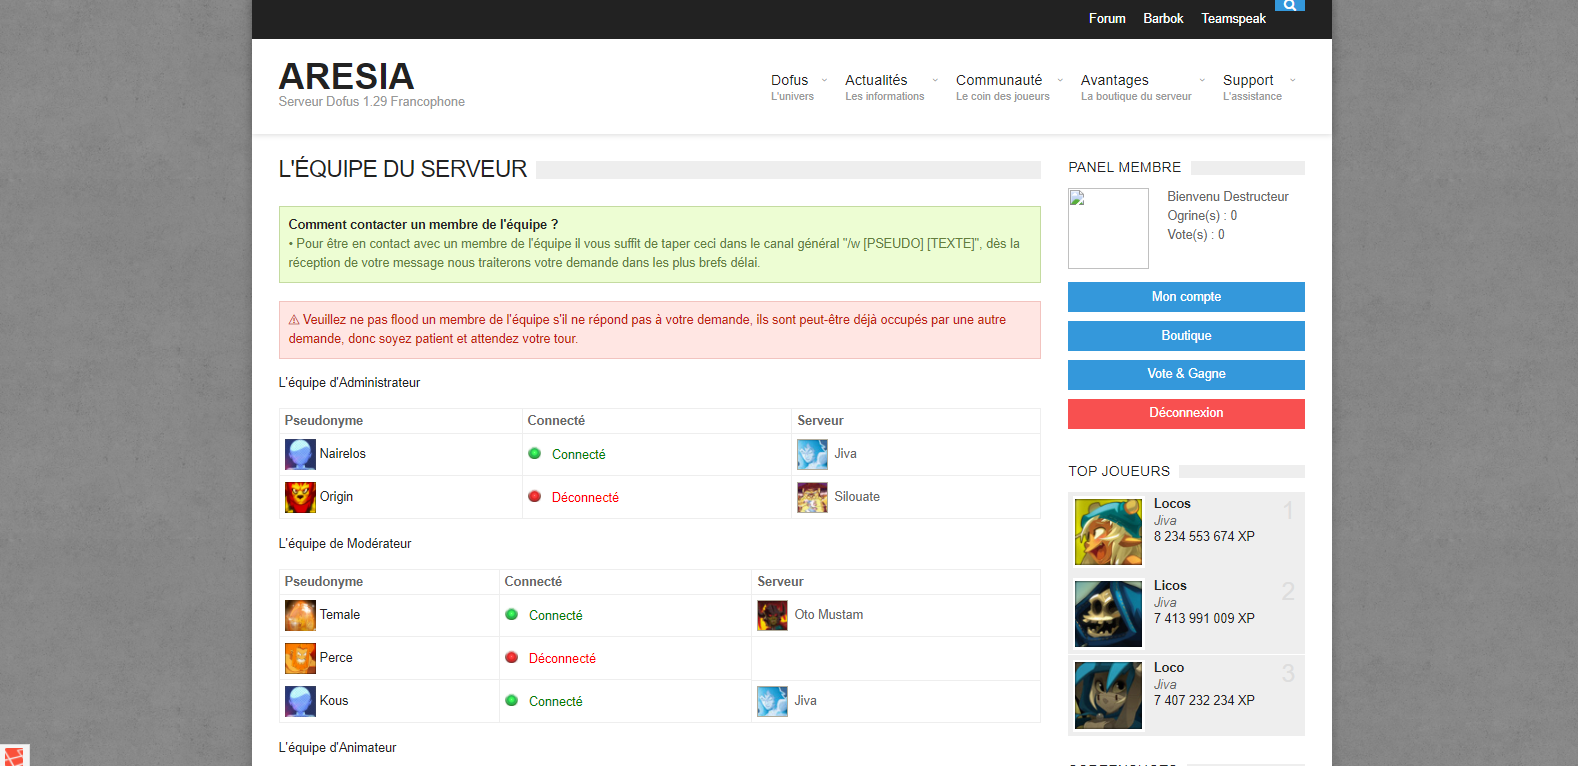Open the Barbok link
Image resolution: width=1578 pixels, height=766 pixels.
[1163, 19]
